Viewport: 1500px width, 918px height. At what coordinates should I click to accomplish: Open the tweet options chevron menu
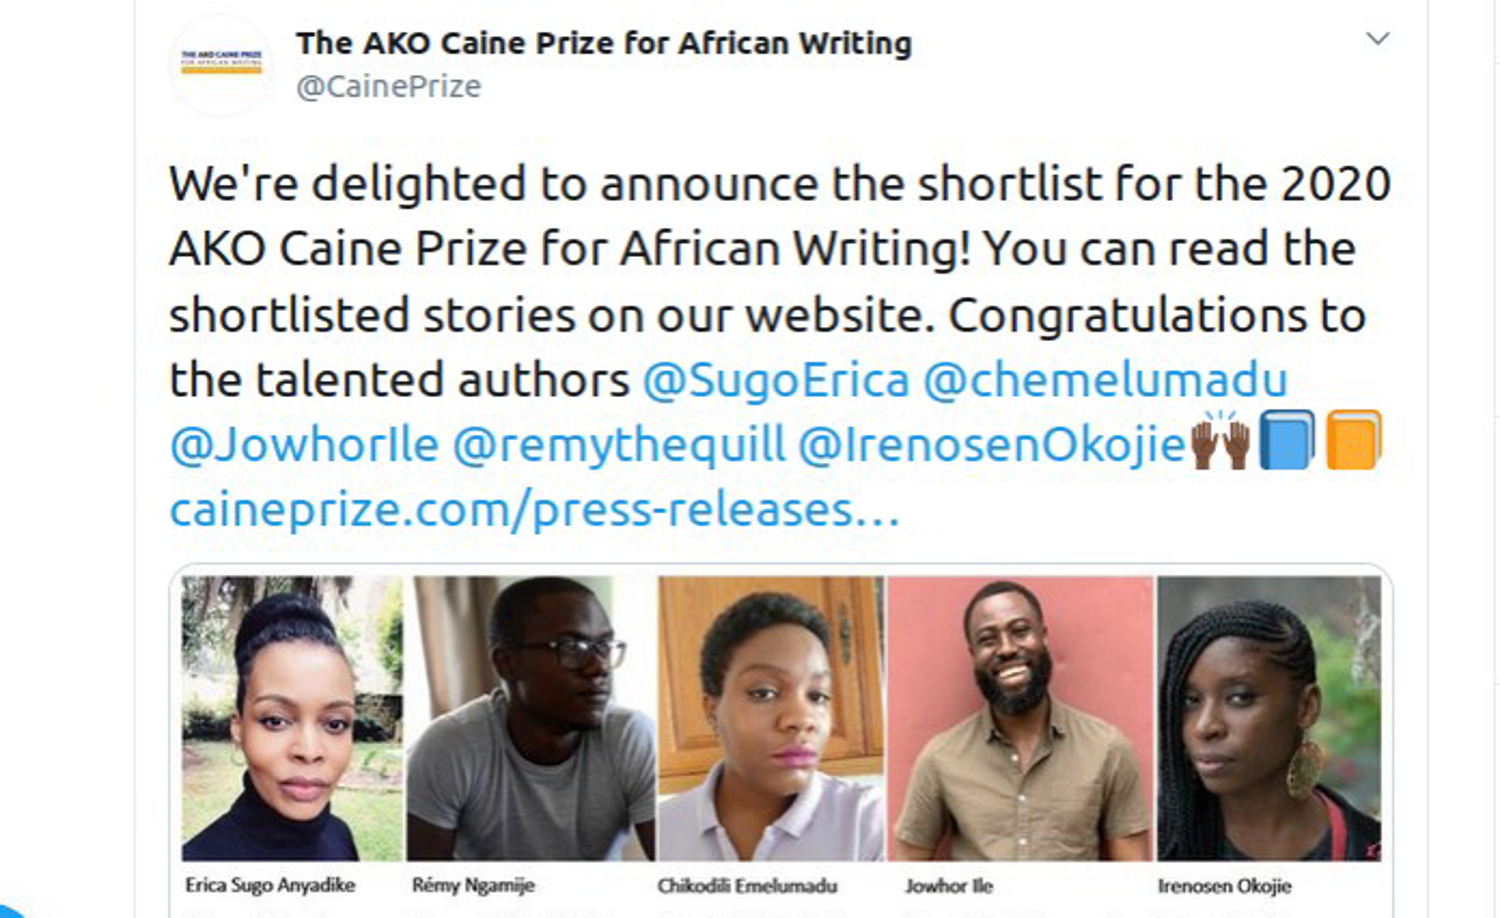point(1378,39)
